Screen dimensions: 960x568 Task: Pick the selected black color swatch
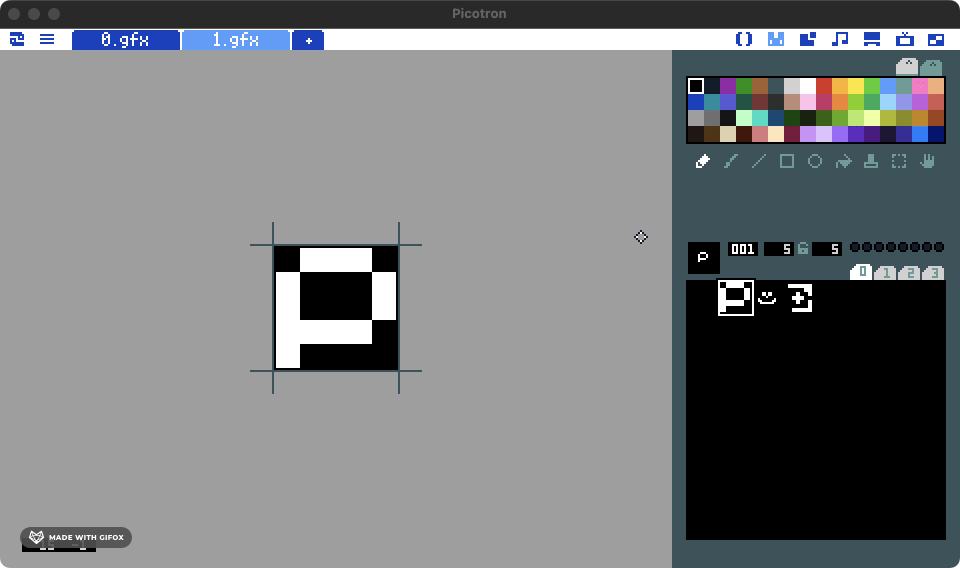tap(696, 86)
